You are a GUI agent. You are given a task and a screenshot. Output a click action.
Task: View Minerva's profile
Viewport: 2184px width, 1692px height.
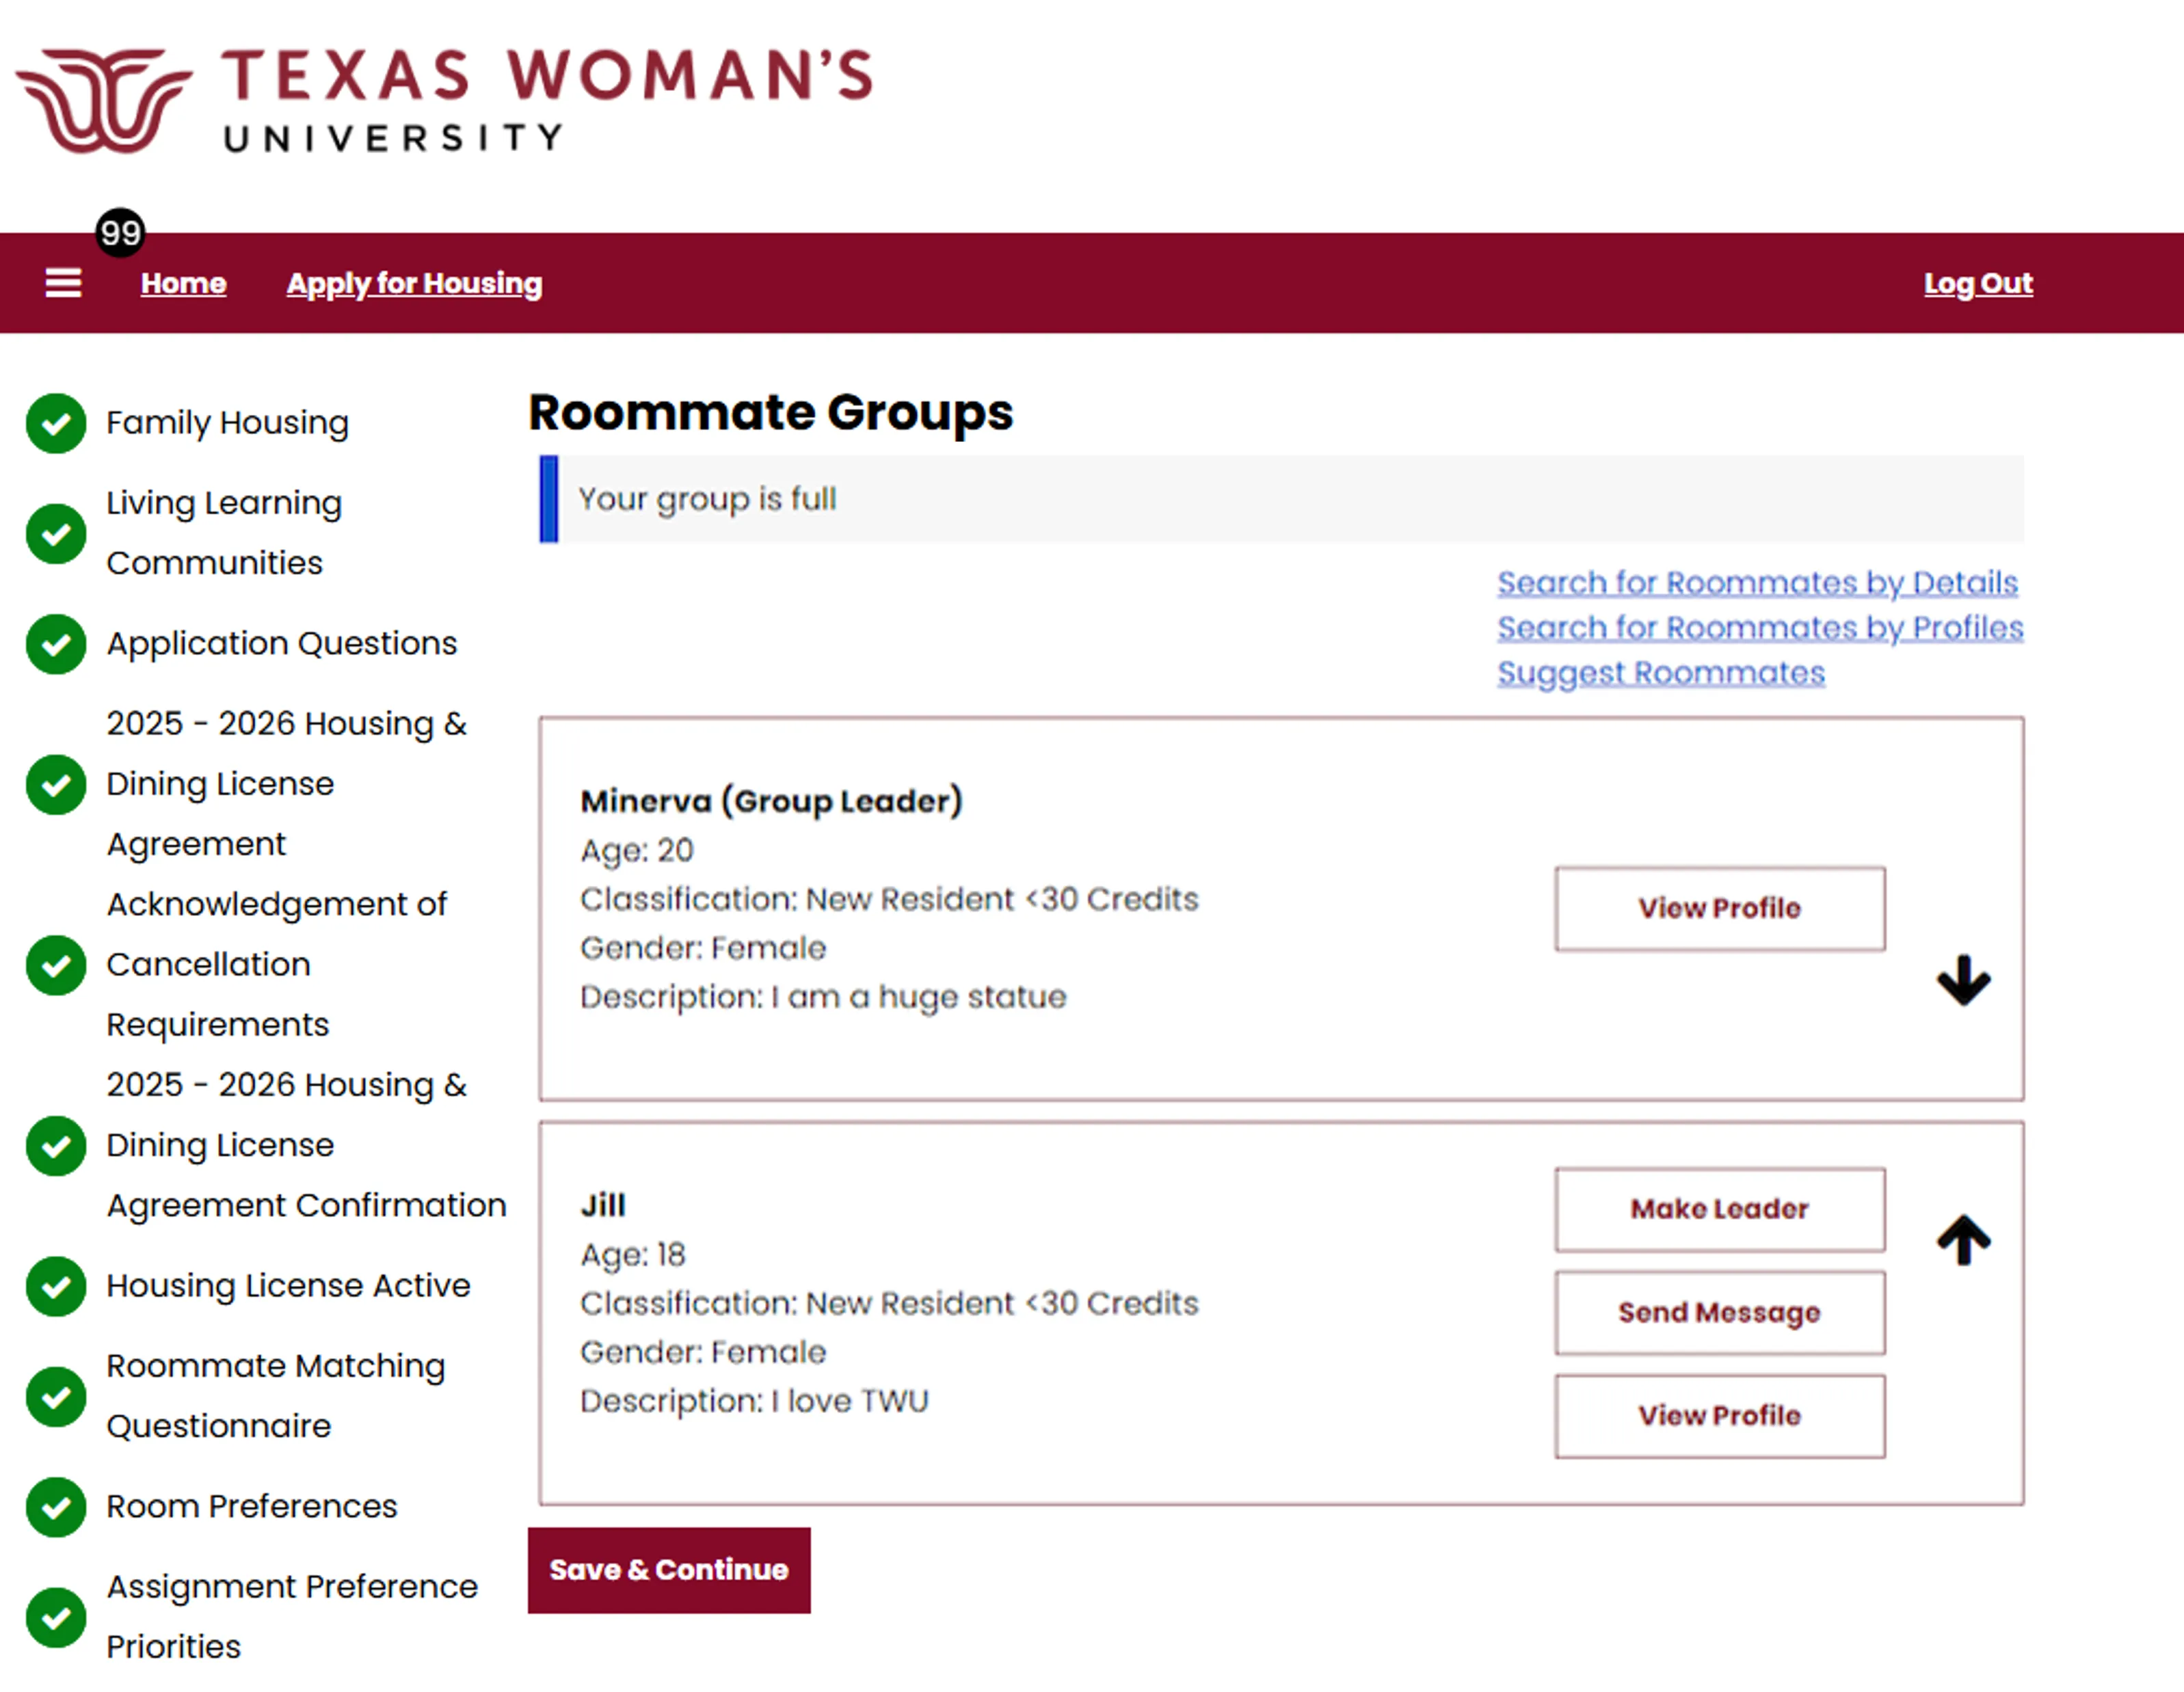point(1719,908)
